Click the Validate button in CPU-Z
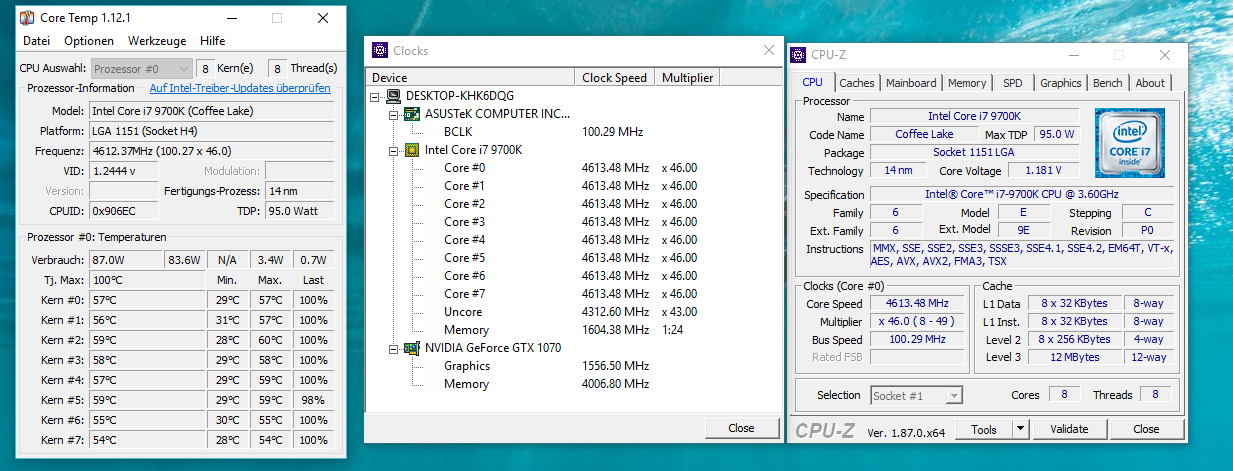Screen dimensions: 1233x471 [x=1069, y=429]
